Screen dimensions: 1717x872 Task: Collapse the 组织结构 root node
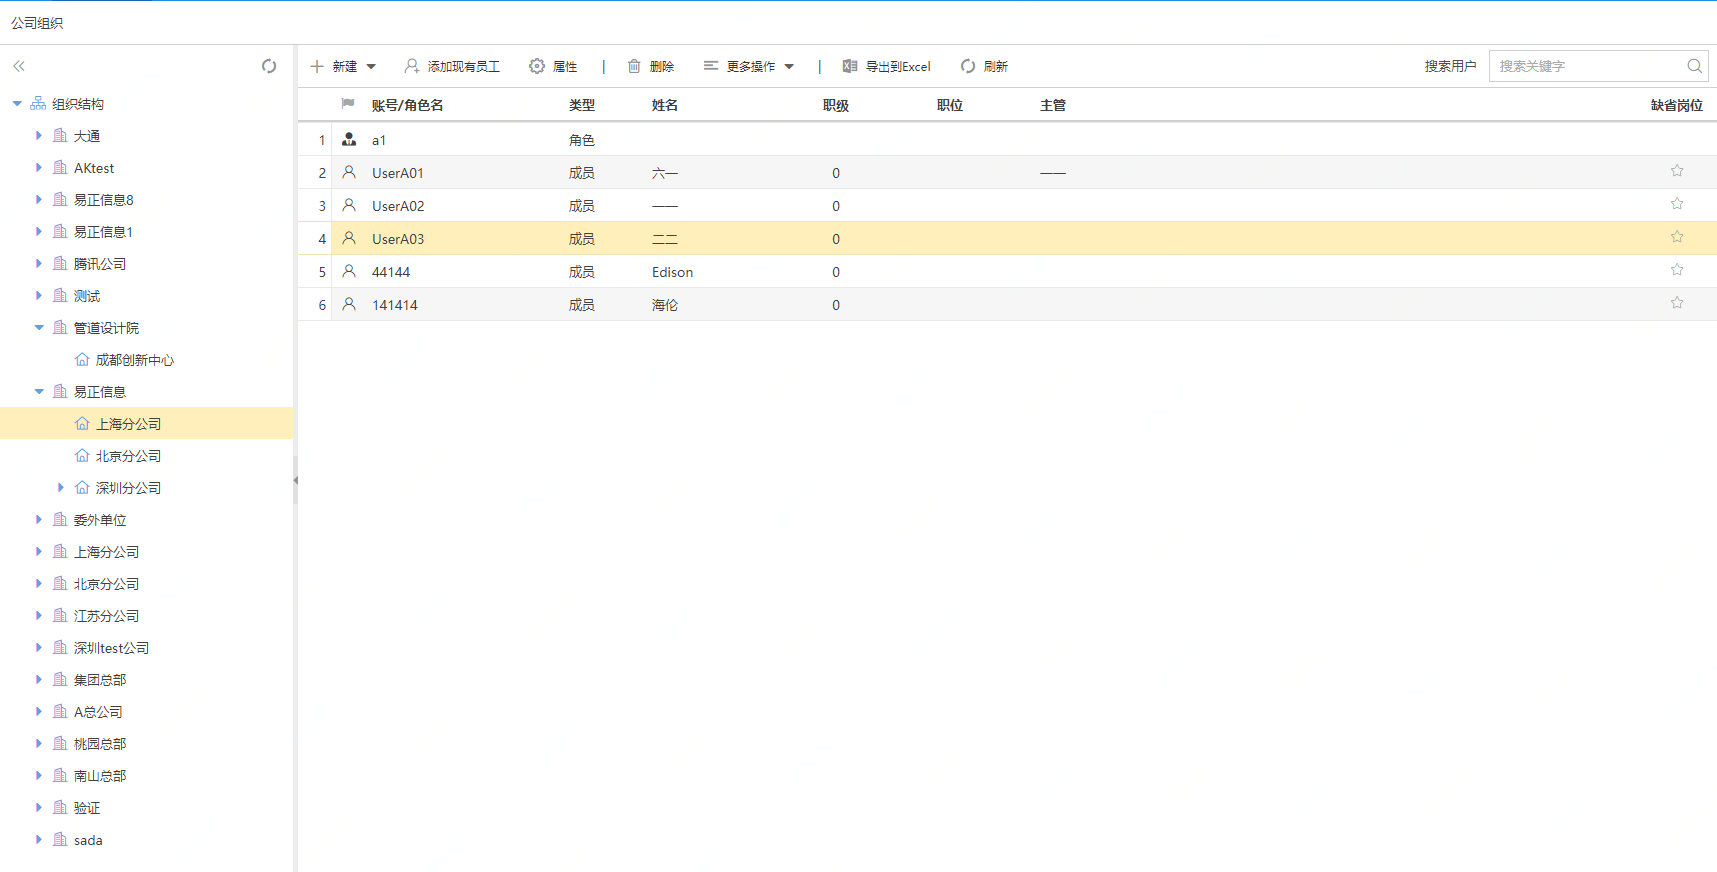tap(17, 104)
